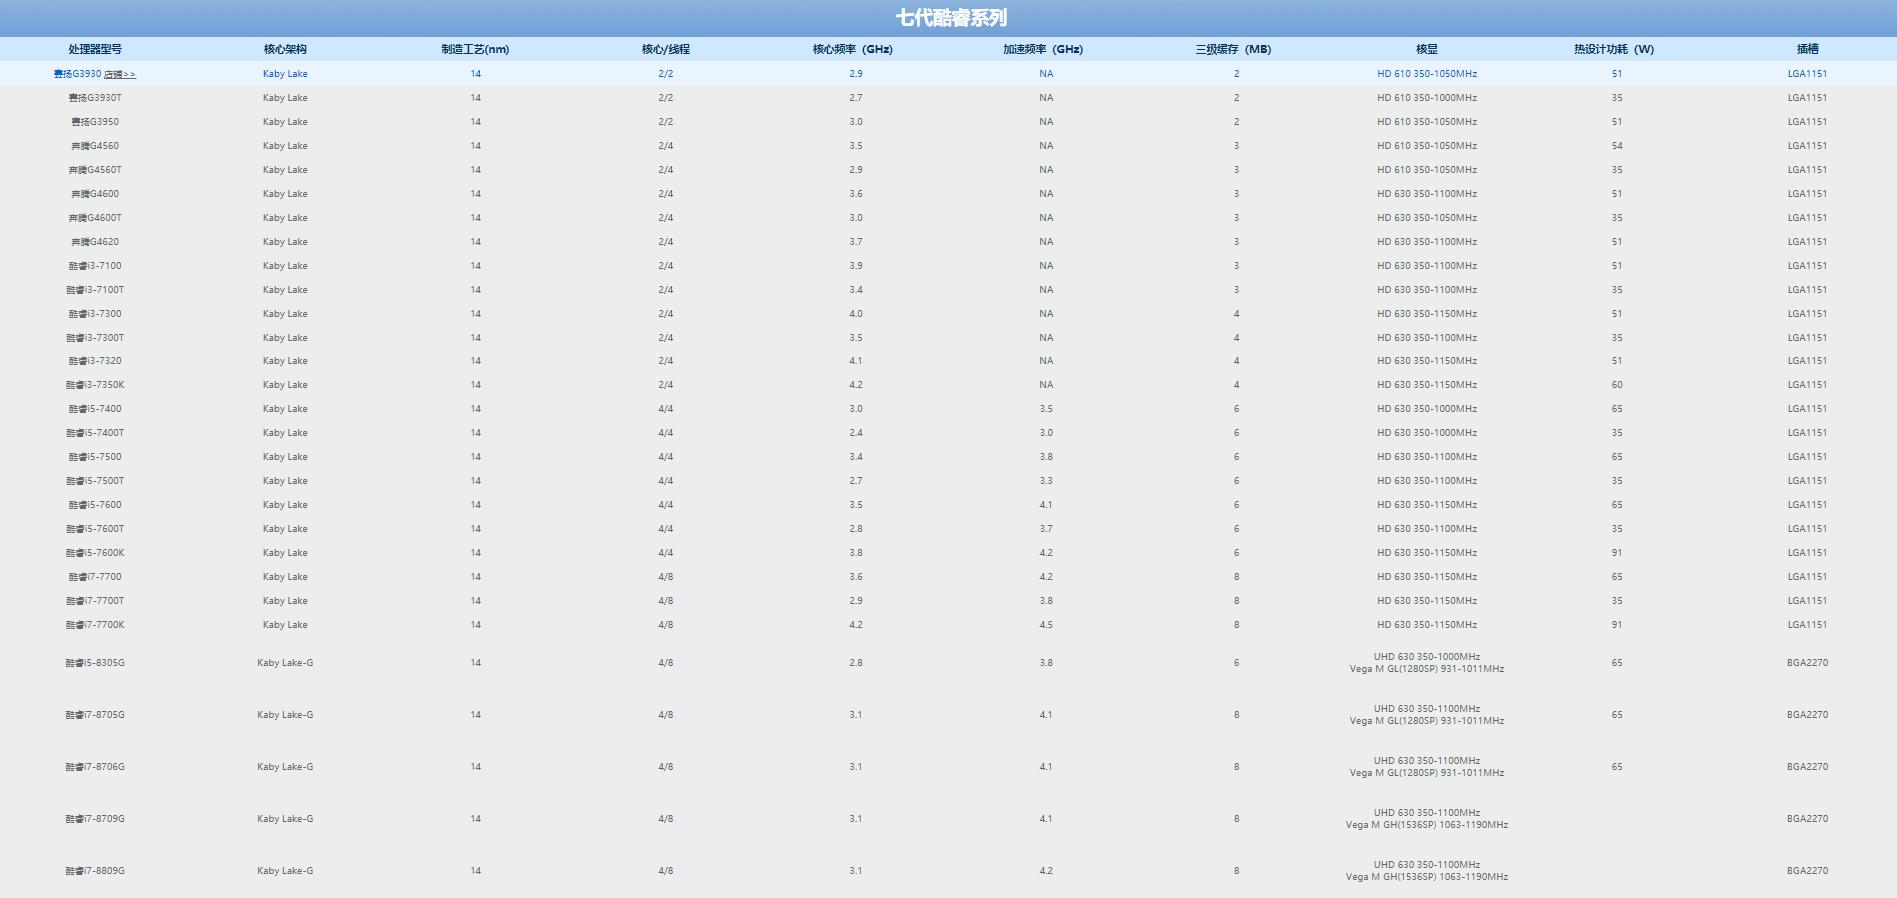Click the 酷睿i7-8809G model cell
This screenshot has height=898, width=1897.
pyautogui.click(x=95, y=871)
